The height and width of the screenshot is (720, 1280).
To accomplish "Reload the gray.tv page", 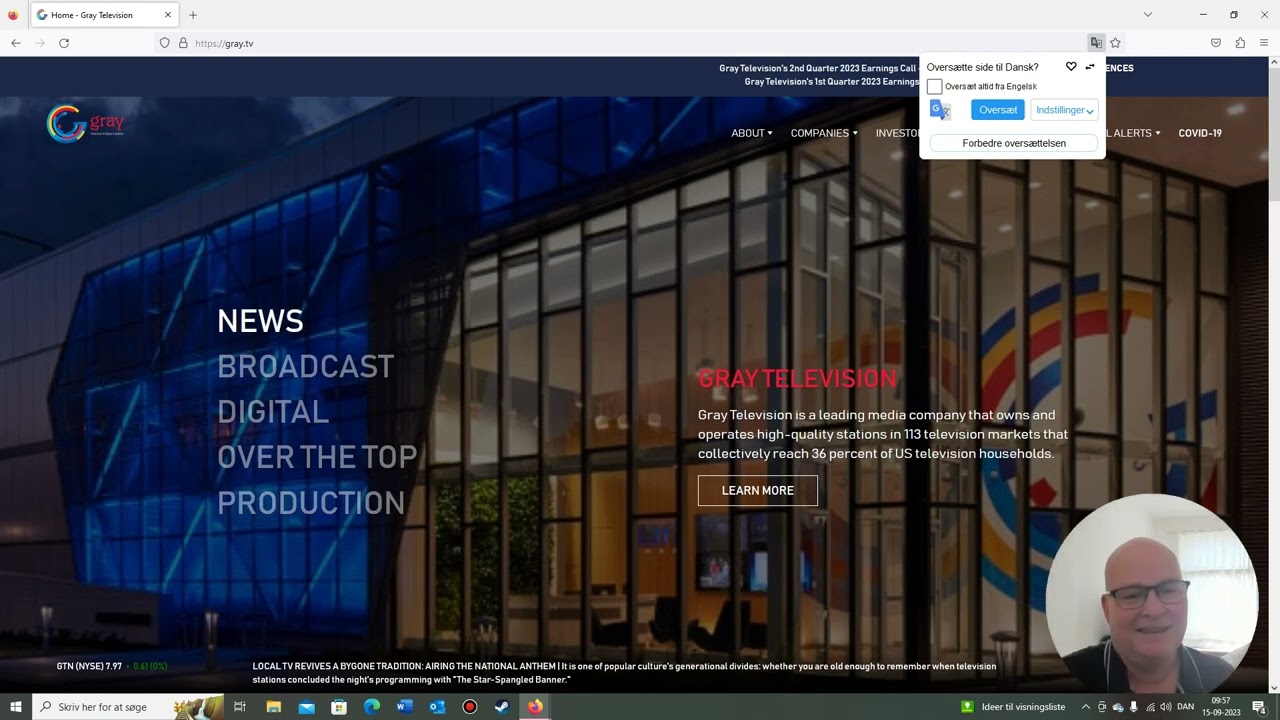I will pos(64,43).
